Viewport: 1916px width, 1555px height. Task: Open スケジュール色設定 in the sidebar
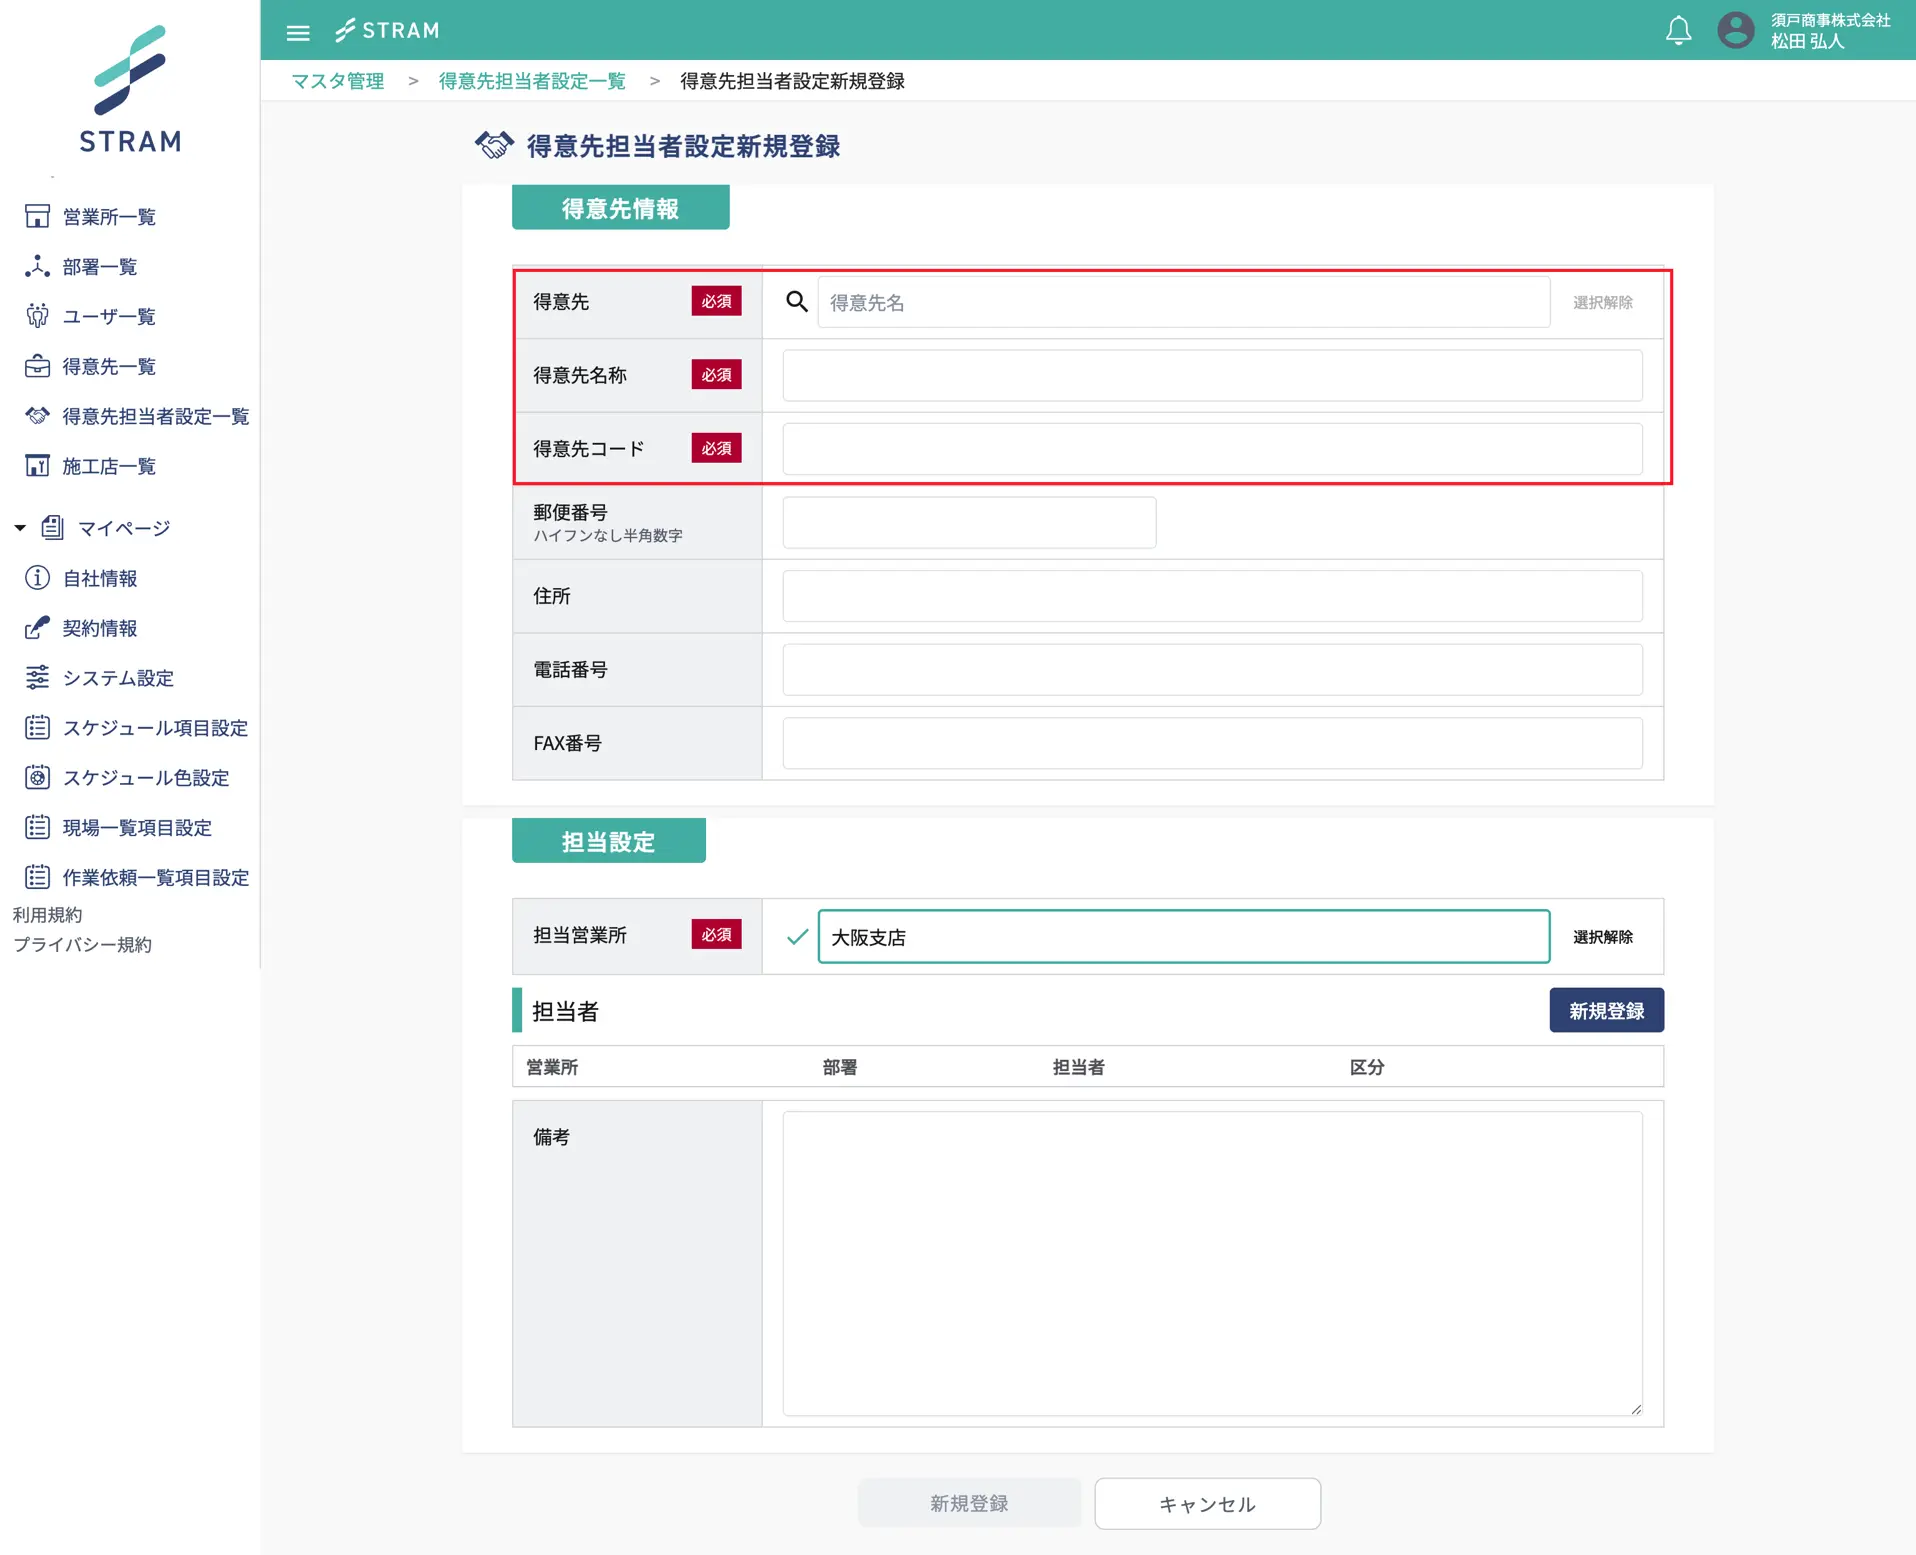tap(145, 778)
